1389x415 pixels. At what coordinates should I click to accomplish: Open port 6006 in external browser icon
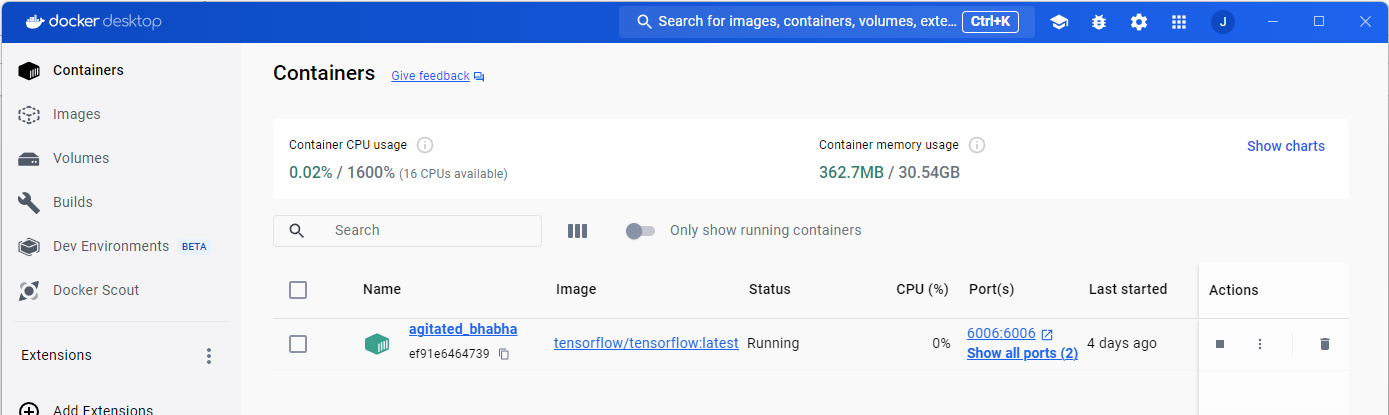(1047, 334)
